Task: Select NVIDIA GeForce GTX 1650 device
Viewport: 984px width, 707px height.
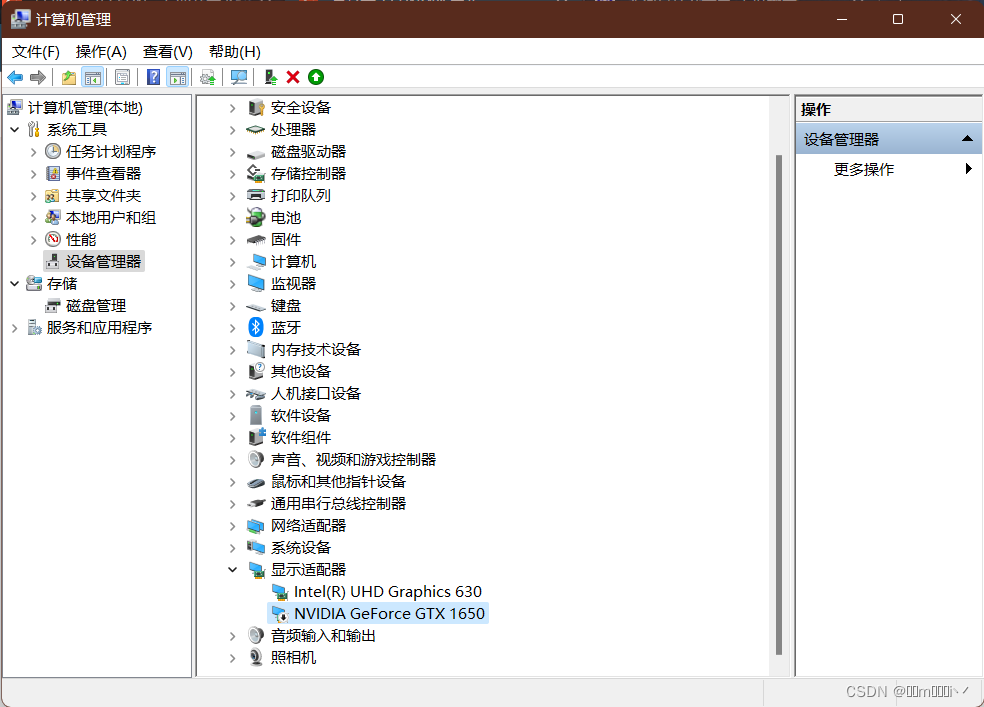Action: point(389,614)
